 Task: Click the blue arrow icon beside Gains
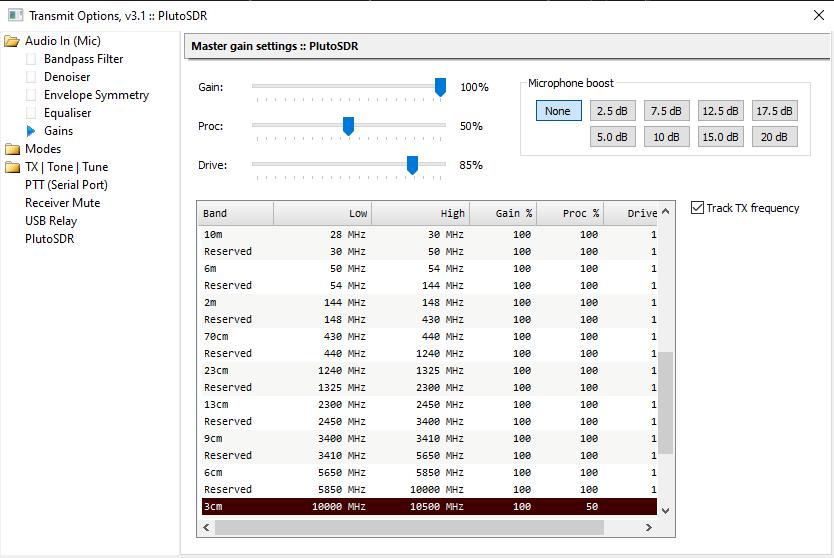31,131
